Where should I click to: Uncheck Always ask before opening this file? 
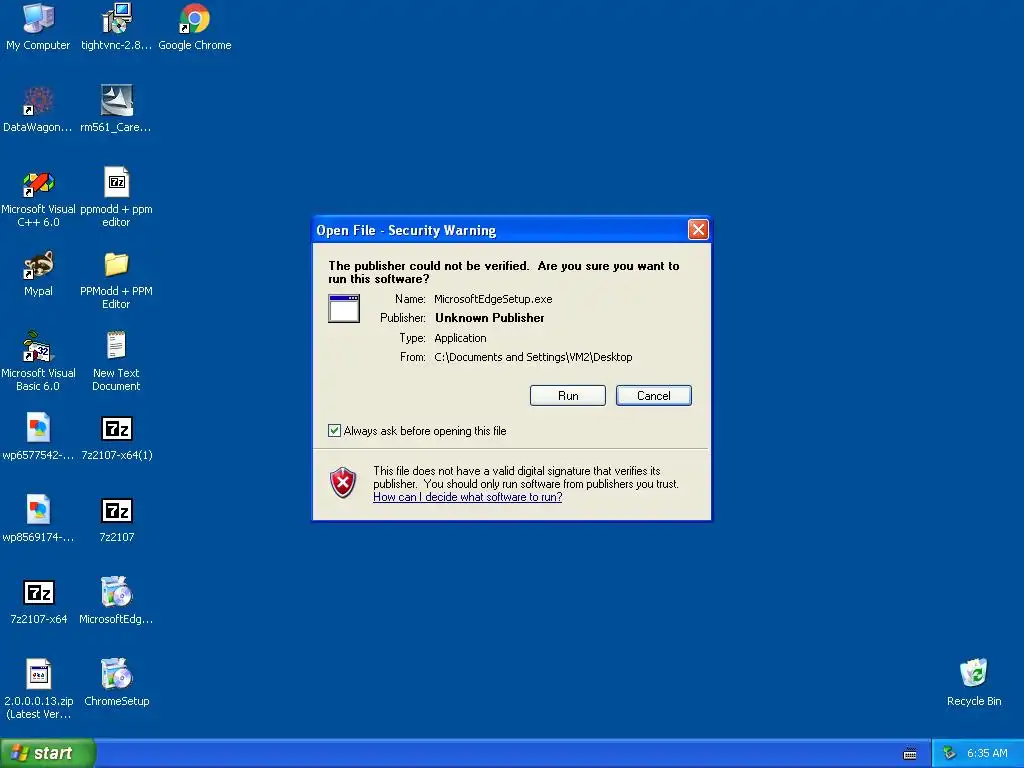334,430
